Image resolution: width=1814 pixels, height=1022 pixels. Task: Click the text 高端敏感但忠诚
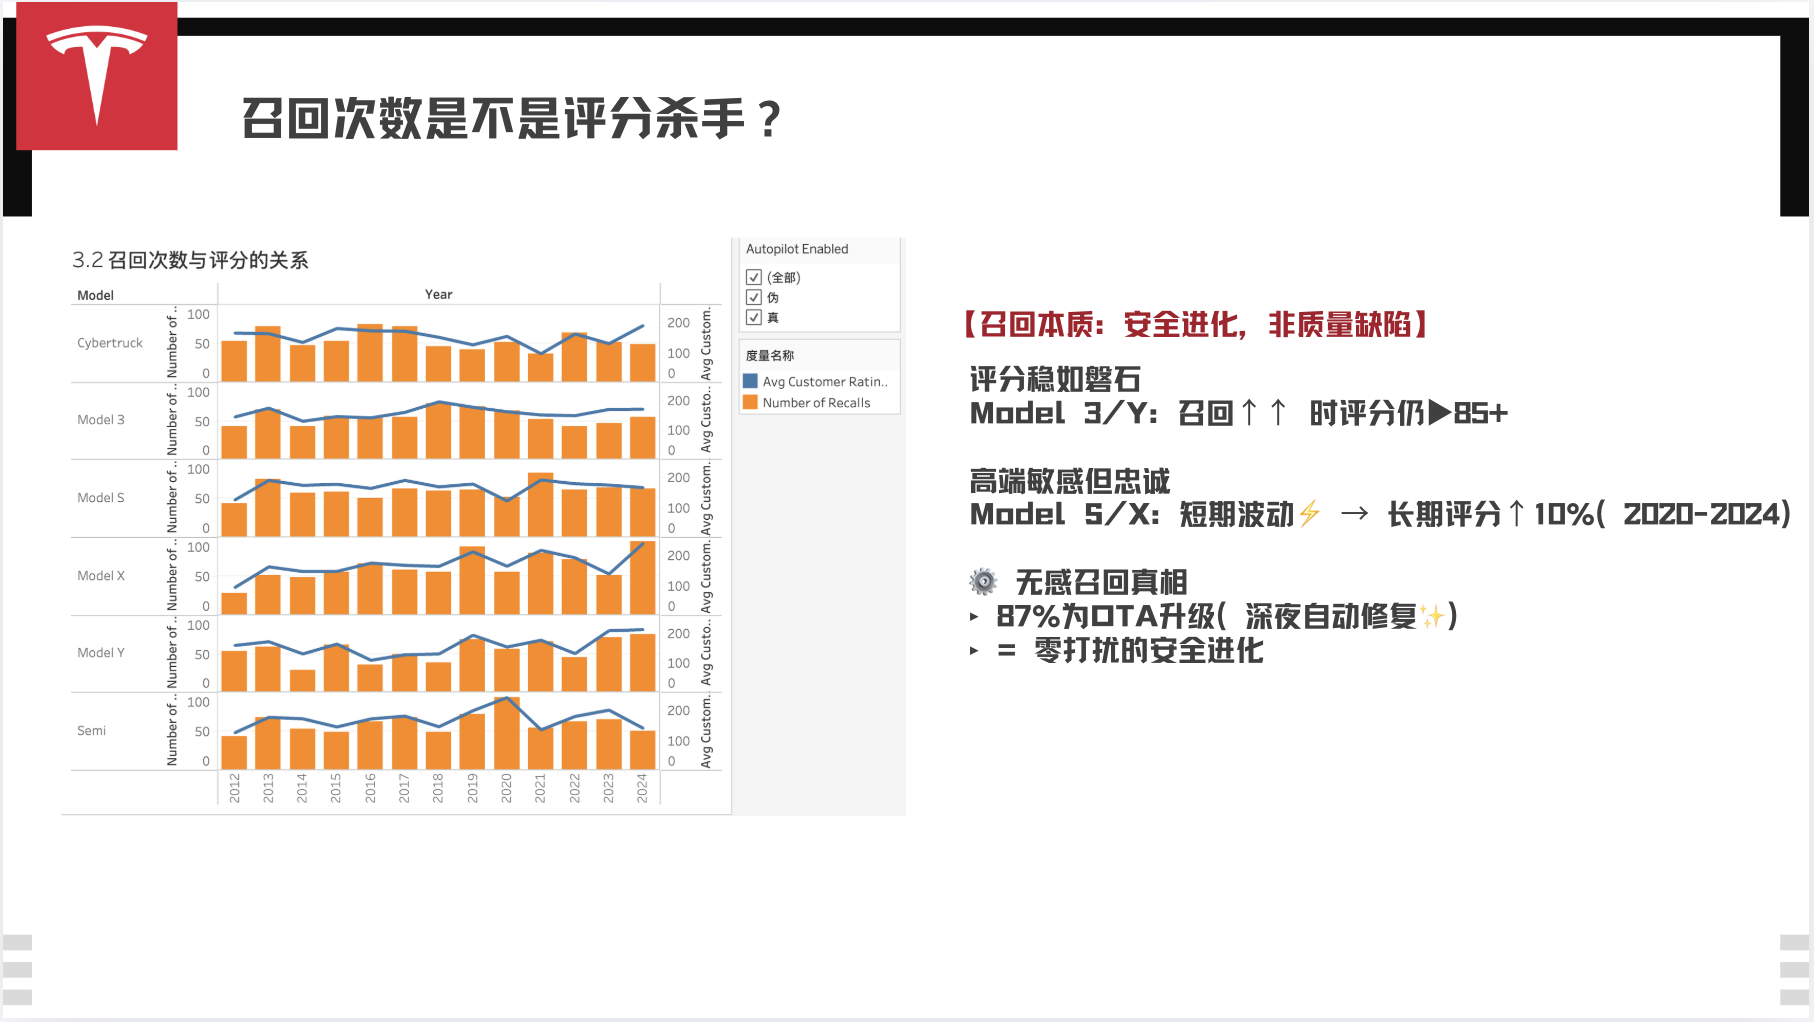click(x=1070, y=481)
